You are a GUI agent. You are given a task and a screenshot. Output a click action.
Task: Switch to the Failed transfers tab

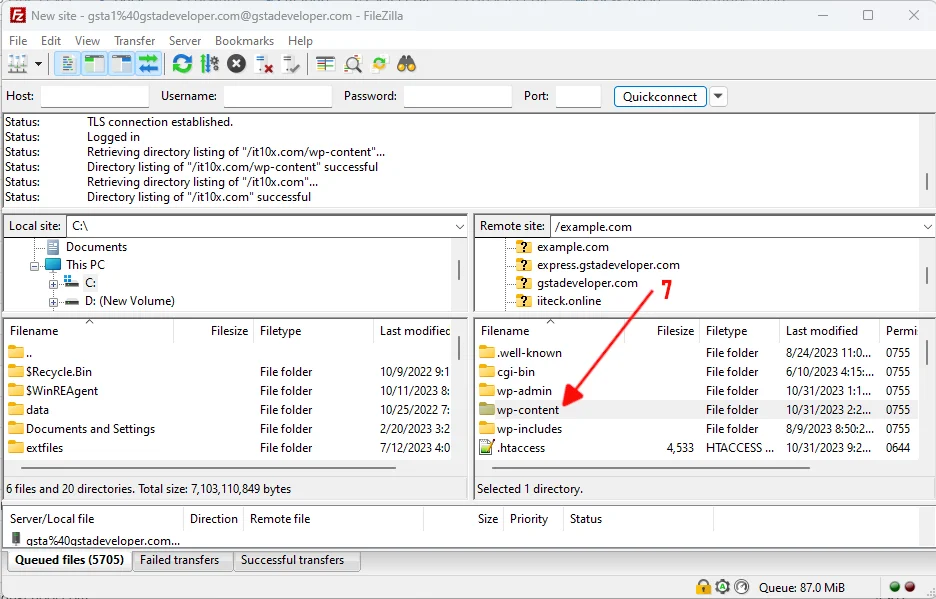click(x=180, y=561)
